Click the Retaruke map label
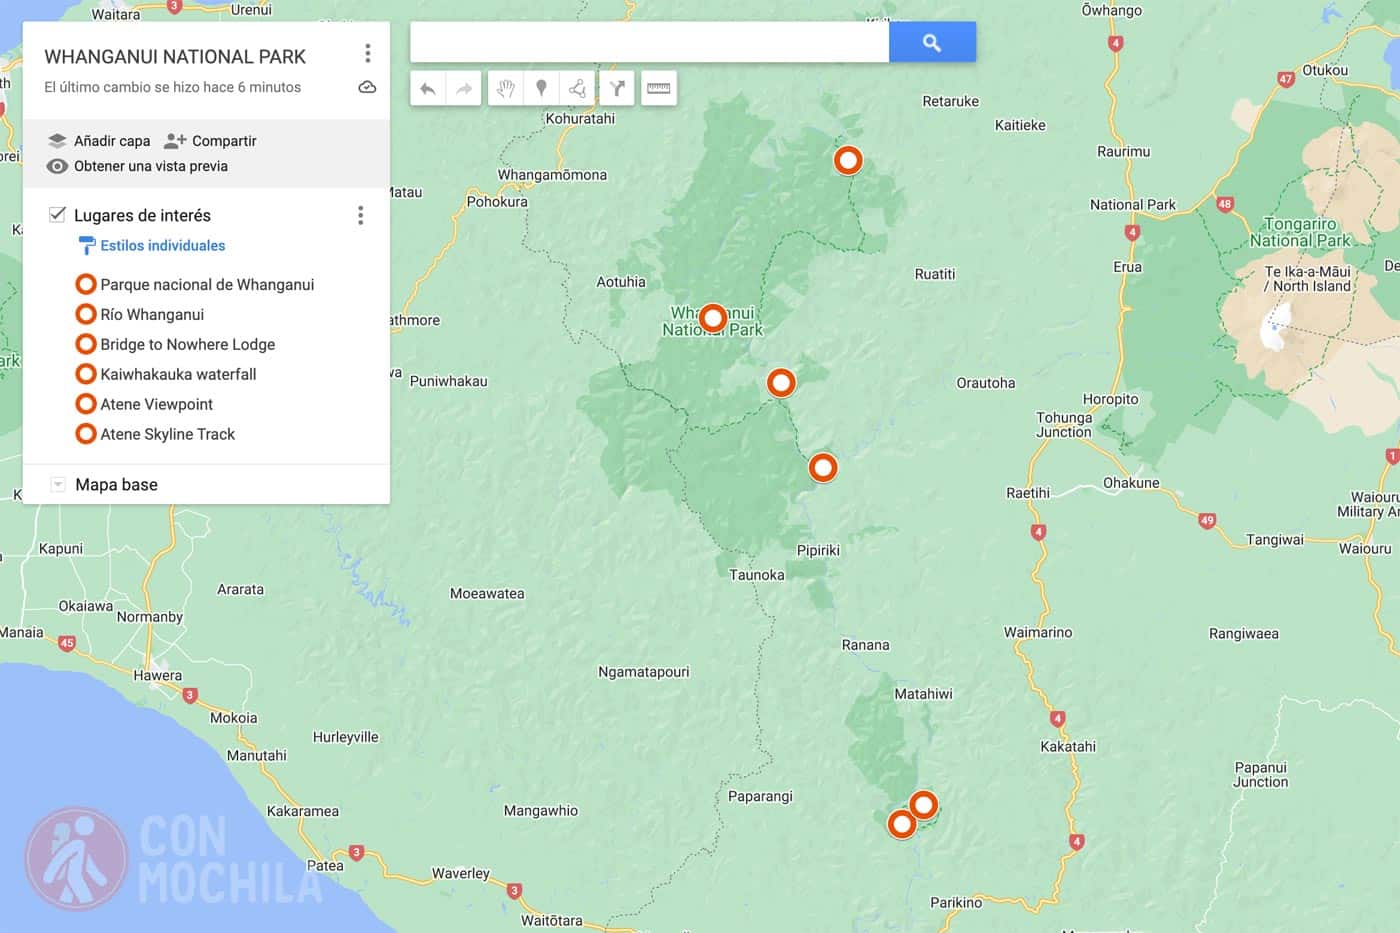The height and width of the screenshot is (933, 1400). 951,101
